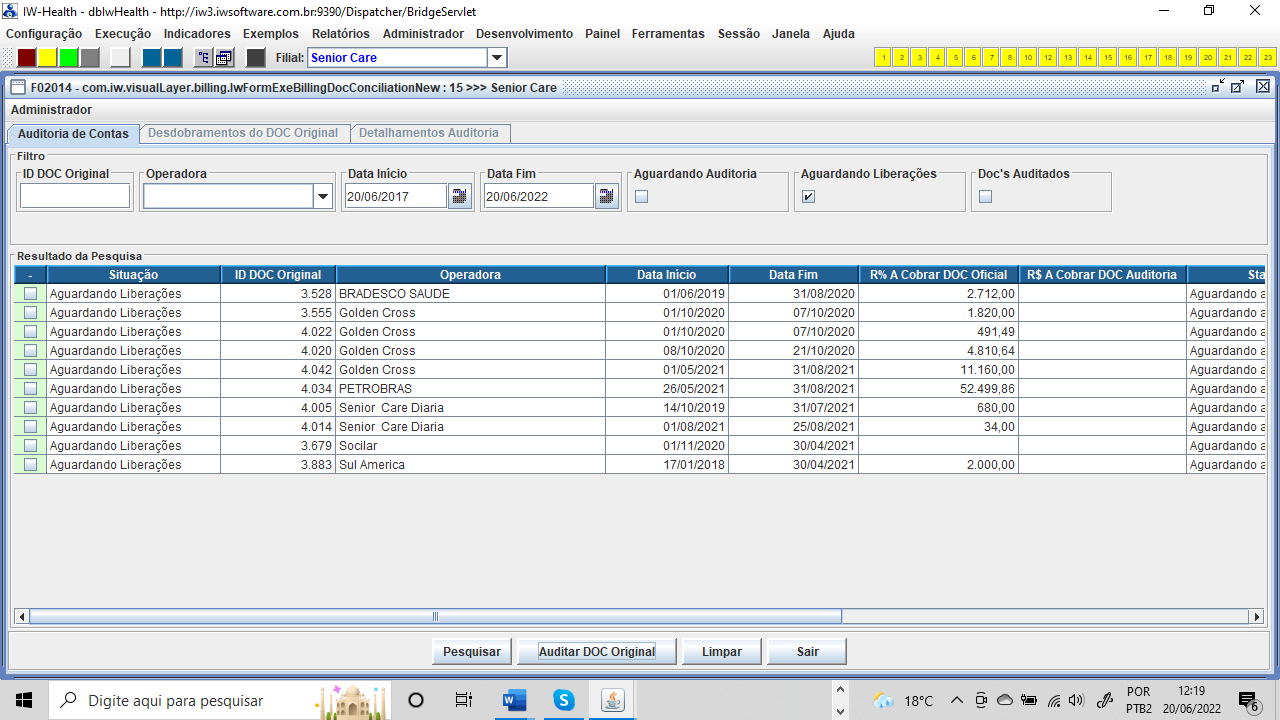Check the checkbox for DOC 4.005
Viewport: 1280px width, 720px height.
point(30,408)
